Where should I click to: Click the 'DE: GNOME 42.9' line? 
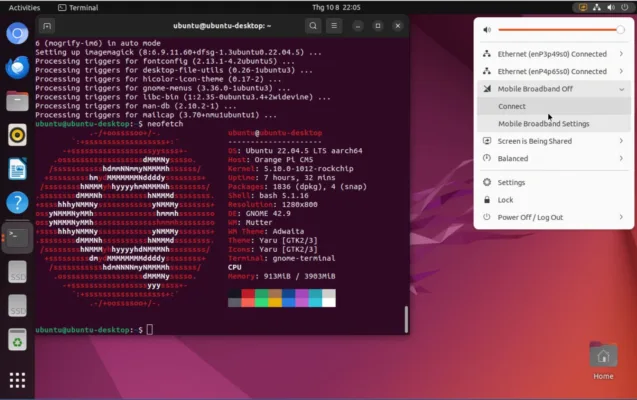(x=259, y=213)
